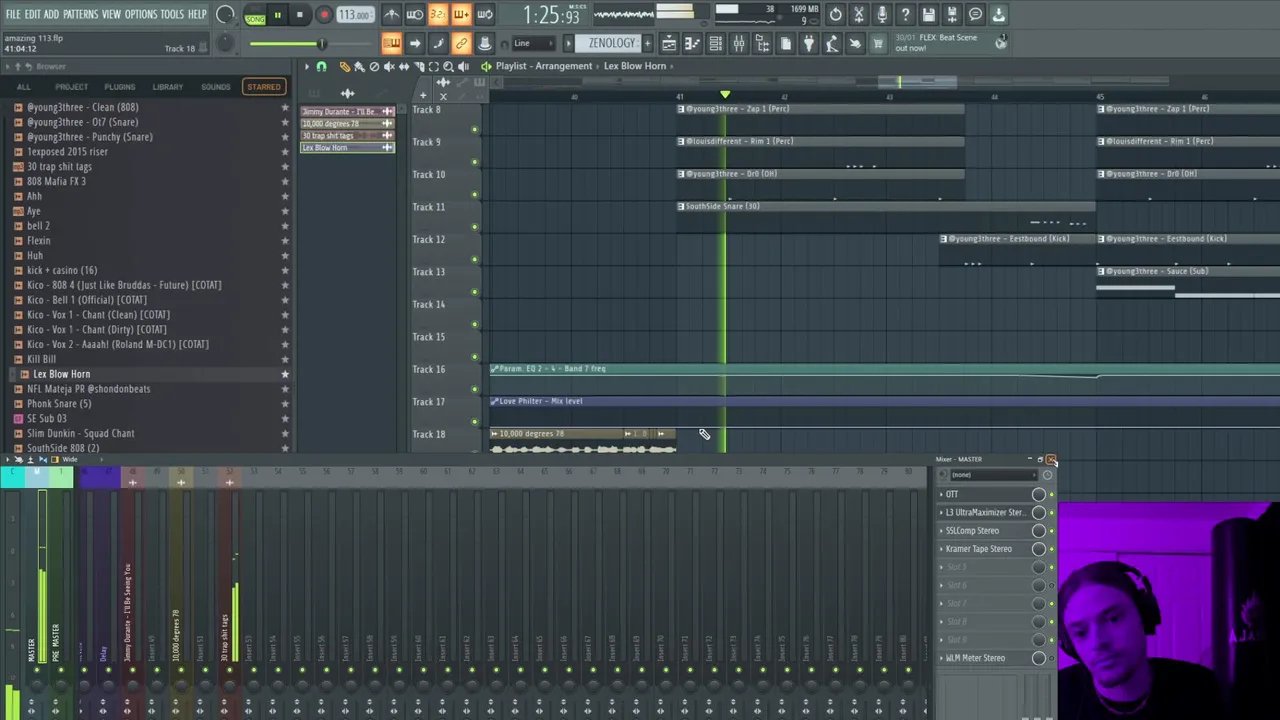Viewport: 1280px width, 720px height.
Task: Expand SSLComp Stereo slot arrow
Action: (x=941, y=530)
